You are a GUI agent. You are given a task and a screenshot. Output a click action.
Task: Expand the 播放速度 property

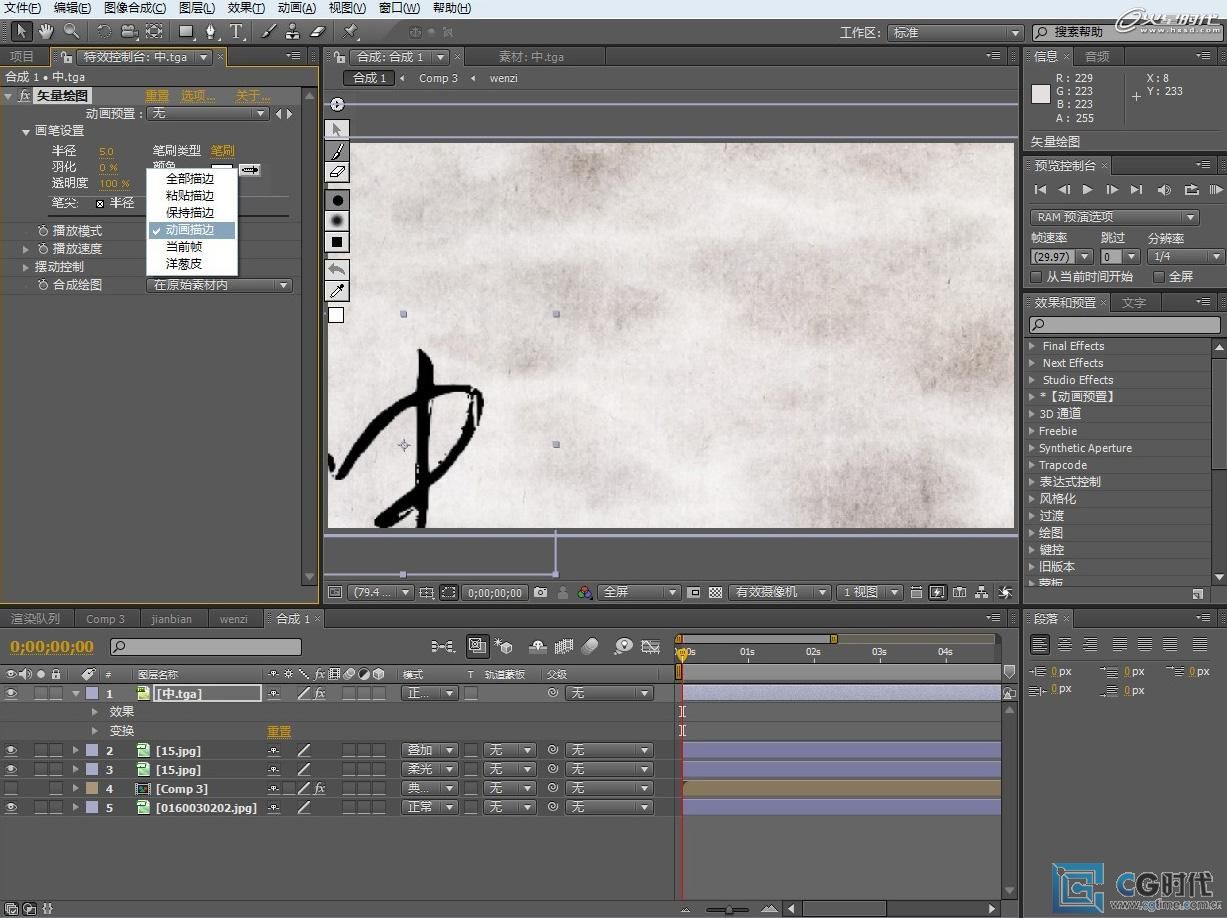click(x=27, y=249)
